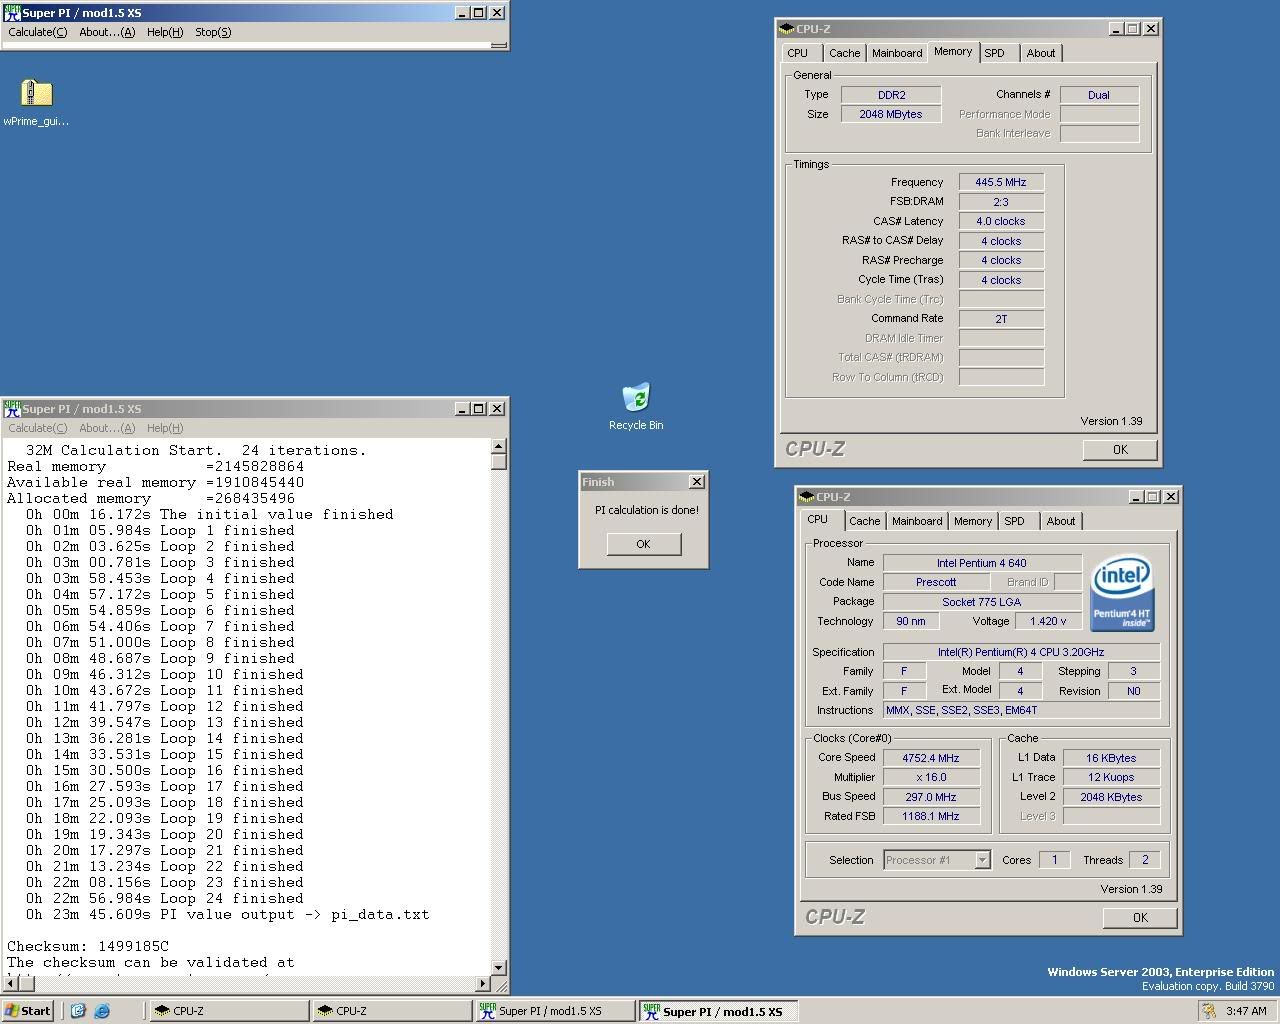The width and height of the screenshot is (1280, 1024).
Task: Click the Rated FSB 1188.1 MHz value
Action: coord(931,816)
